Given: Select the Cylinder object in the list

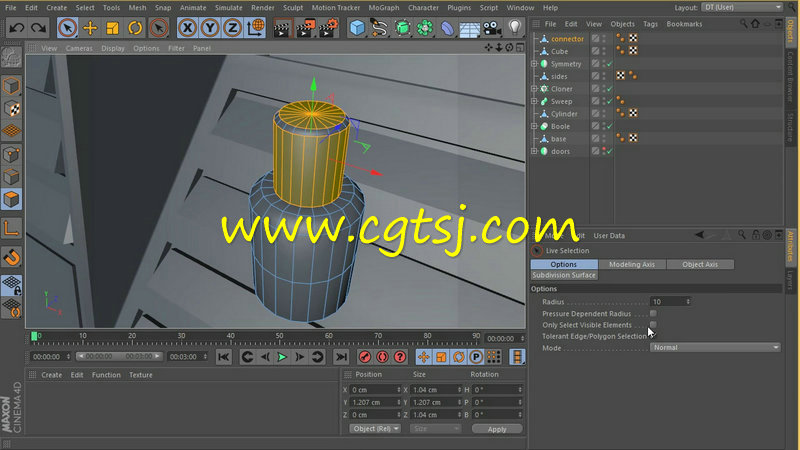Looking at the screenshot, I should coord(564,114).
